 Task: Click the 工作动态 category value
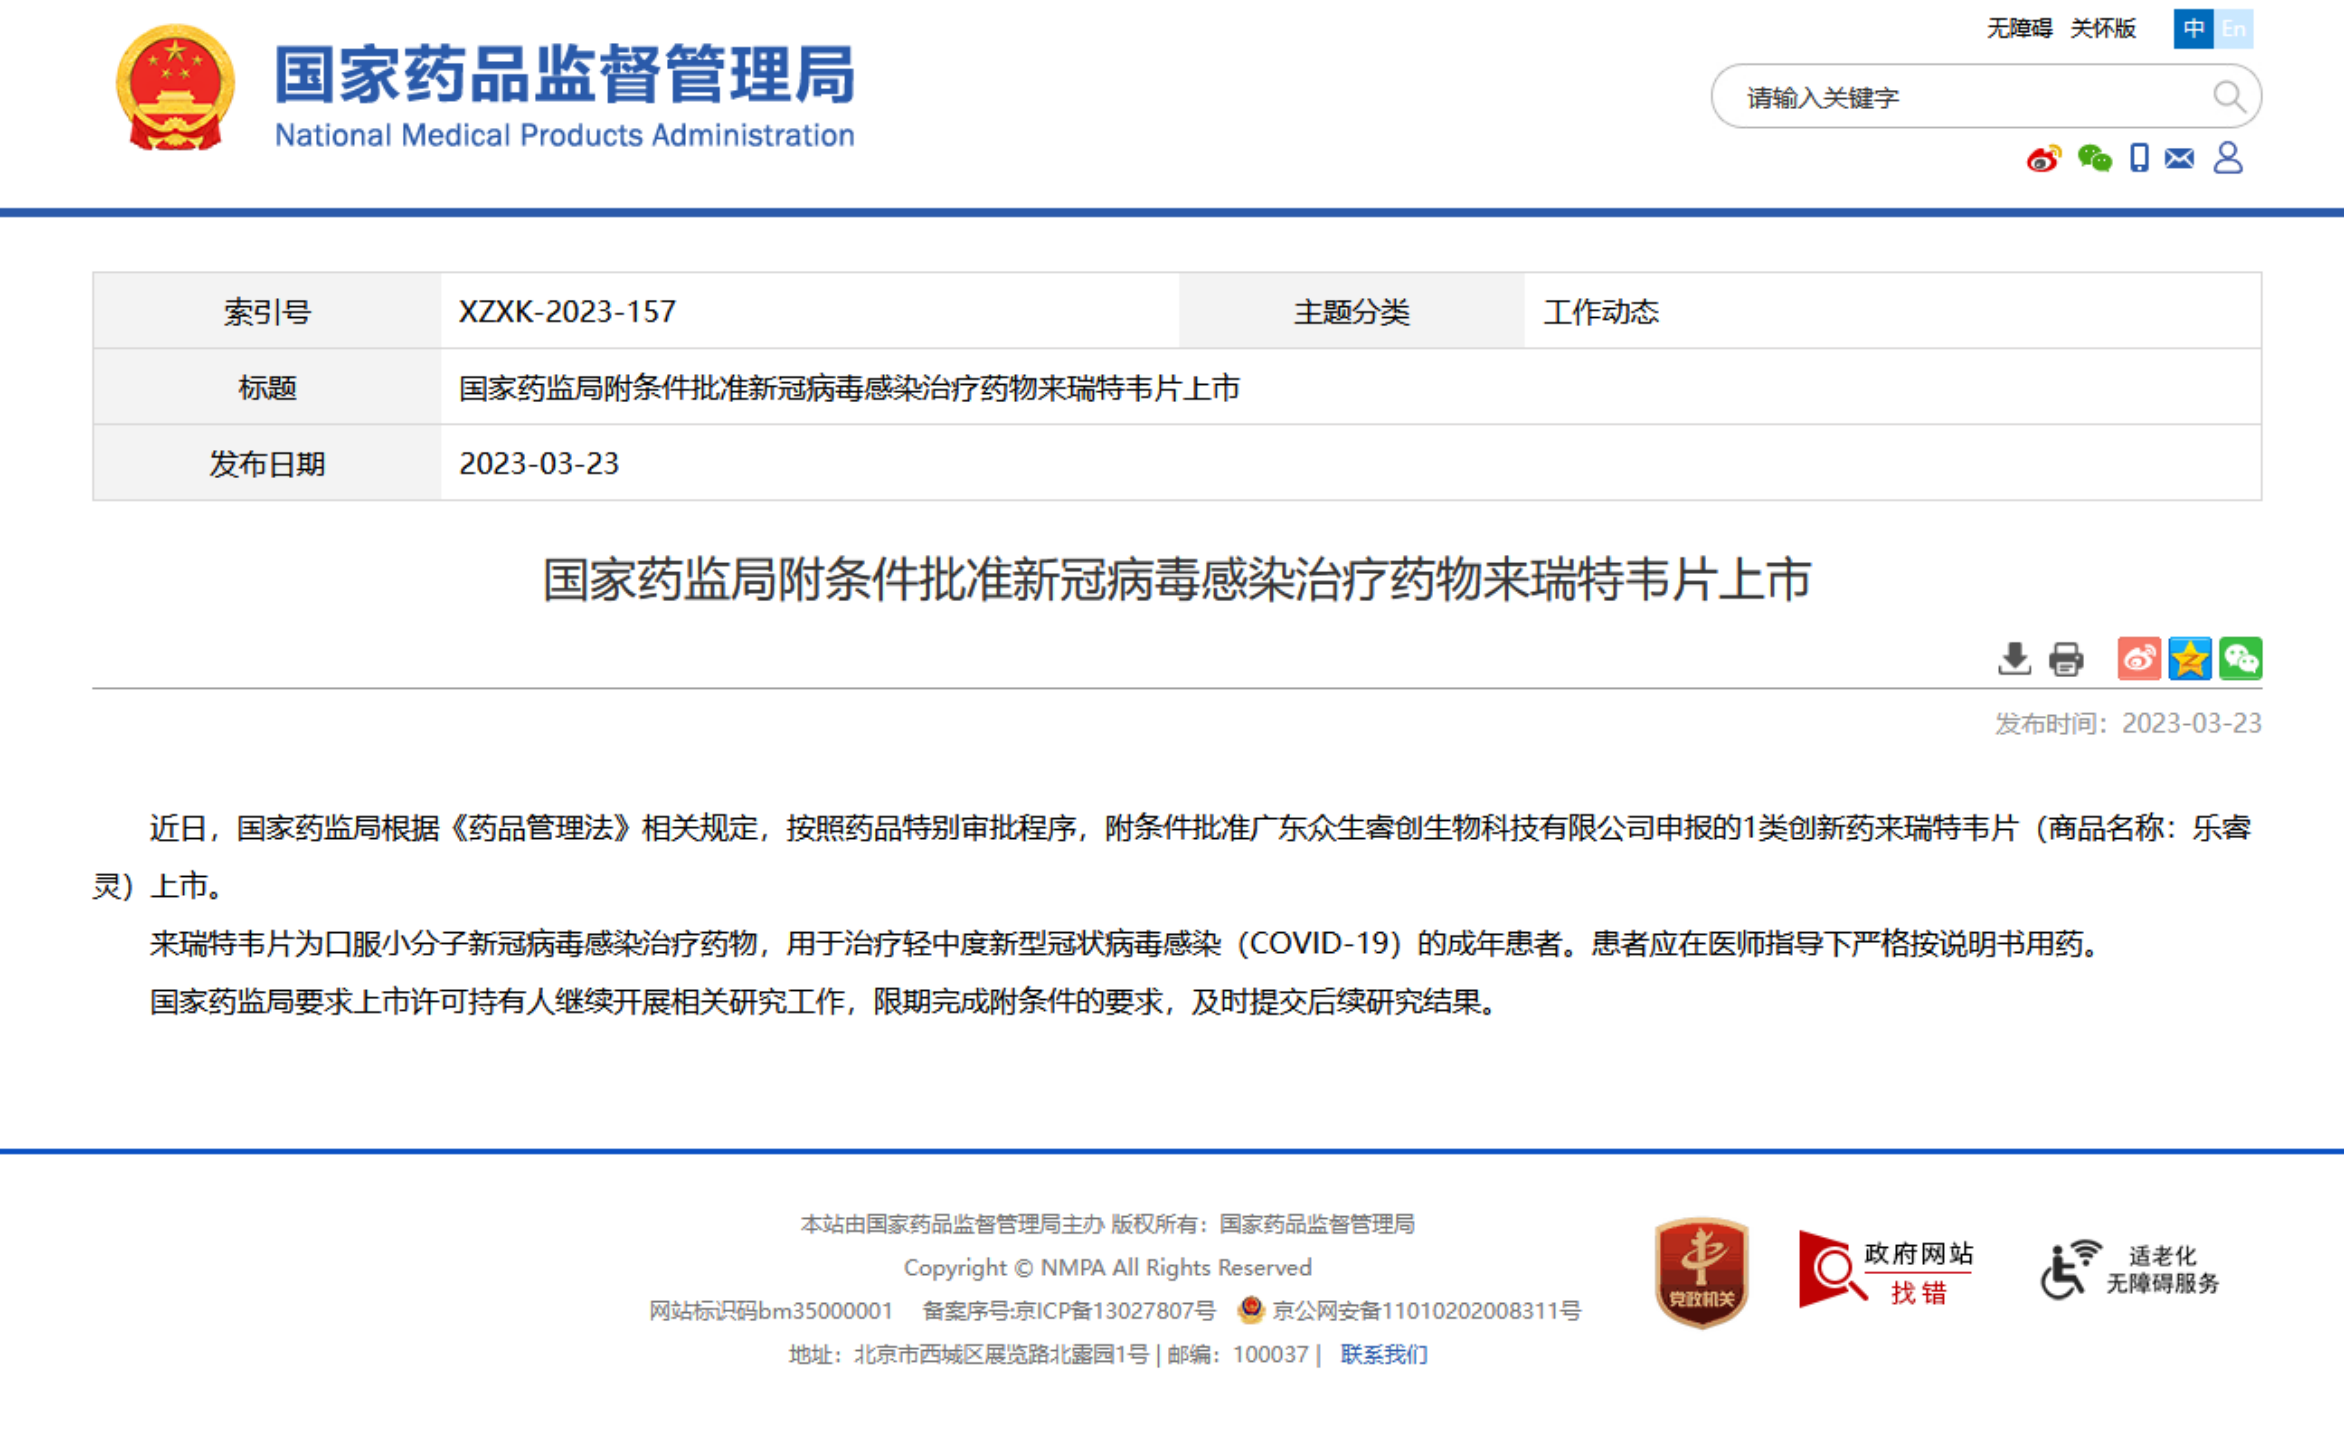[1601, 312]
